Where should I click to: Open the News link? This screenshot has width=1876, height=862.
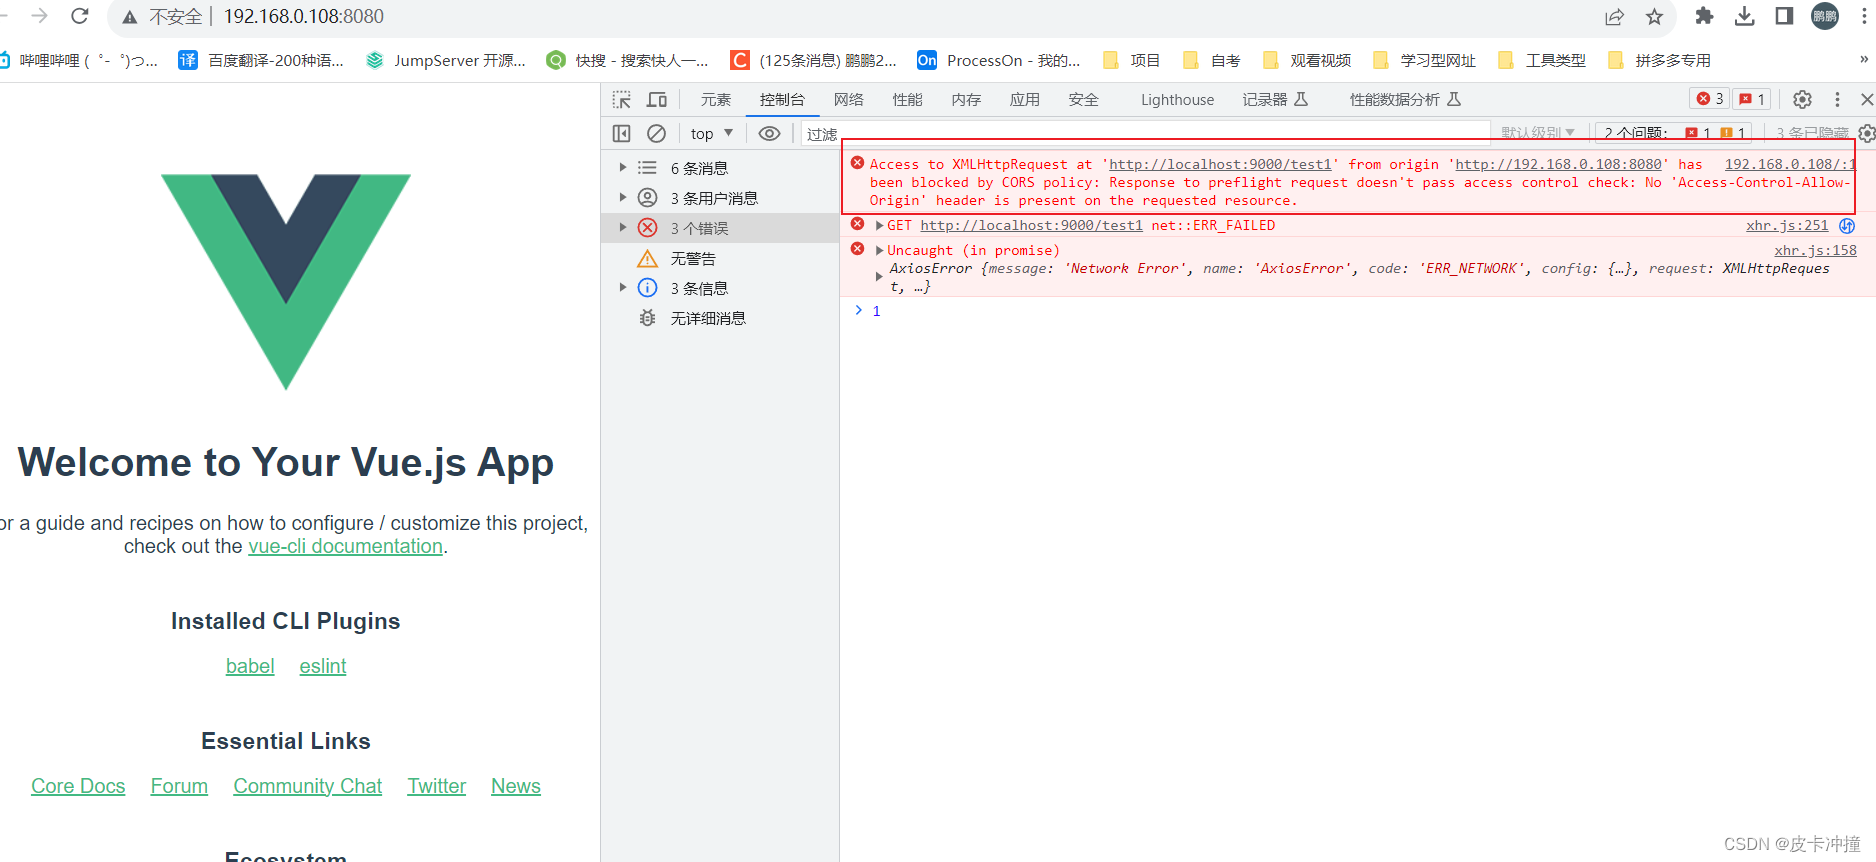click(x=516, y=786)
